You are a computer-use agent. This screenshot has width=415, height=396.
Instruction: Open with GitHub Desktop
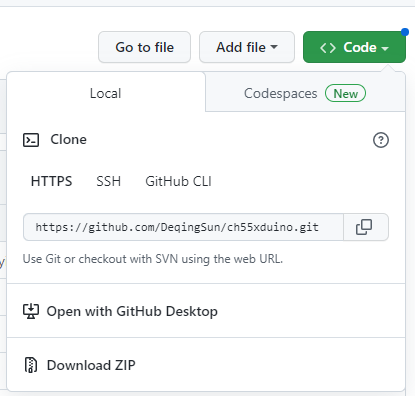click(x=206, y=311)
